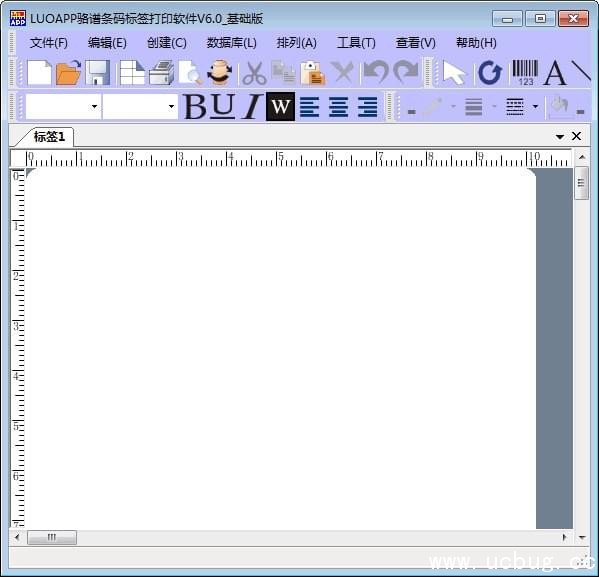Click the line thickness icon
Image resolution: width=599 pixels, height=577 pixels.
pos(474,107)
